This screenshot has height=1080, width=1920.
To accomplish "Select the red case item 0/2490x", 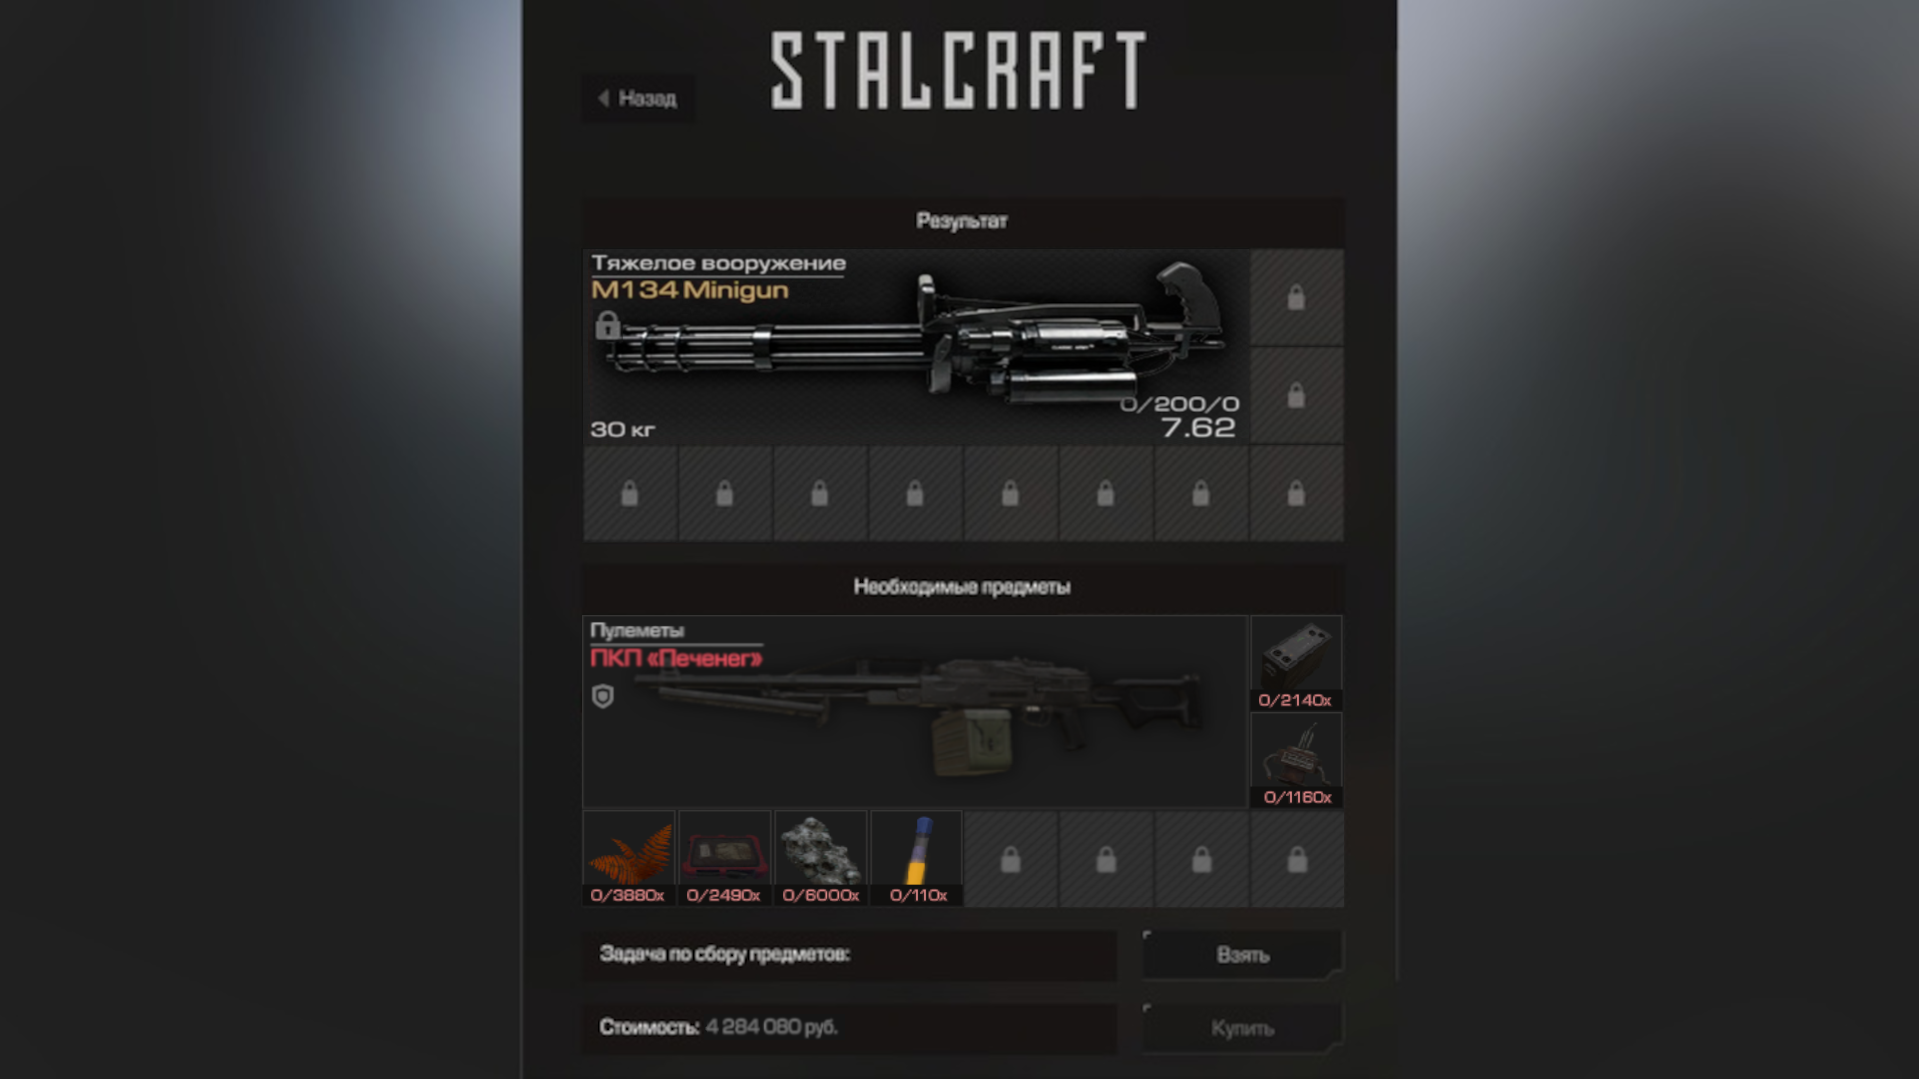I will point(724,859).
